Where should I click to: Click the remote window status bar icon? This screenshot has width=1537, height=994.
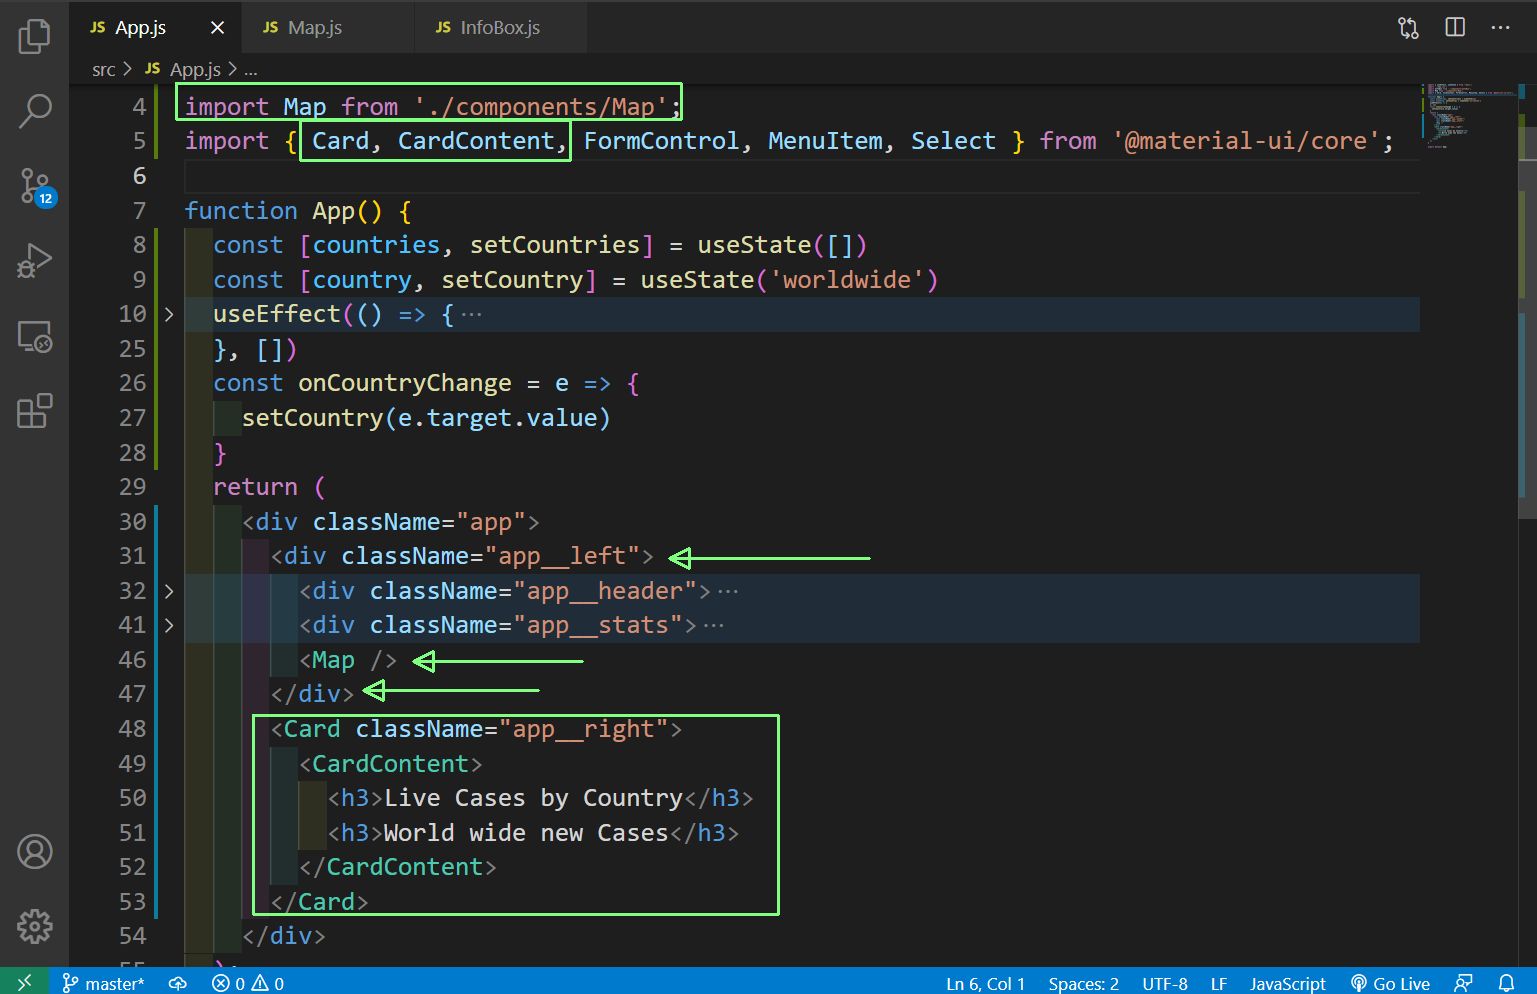click(x=24, y=983)
